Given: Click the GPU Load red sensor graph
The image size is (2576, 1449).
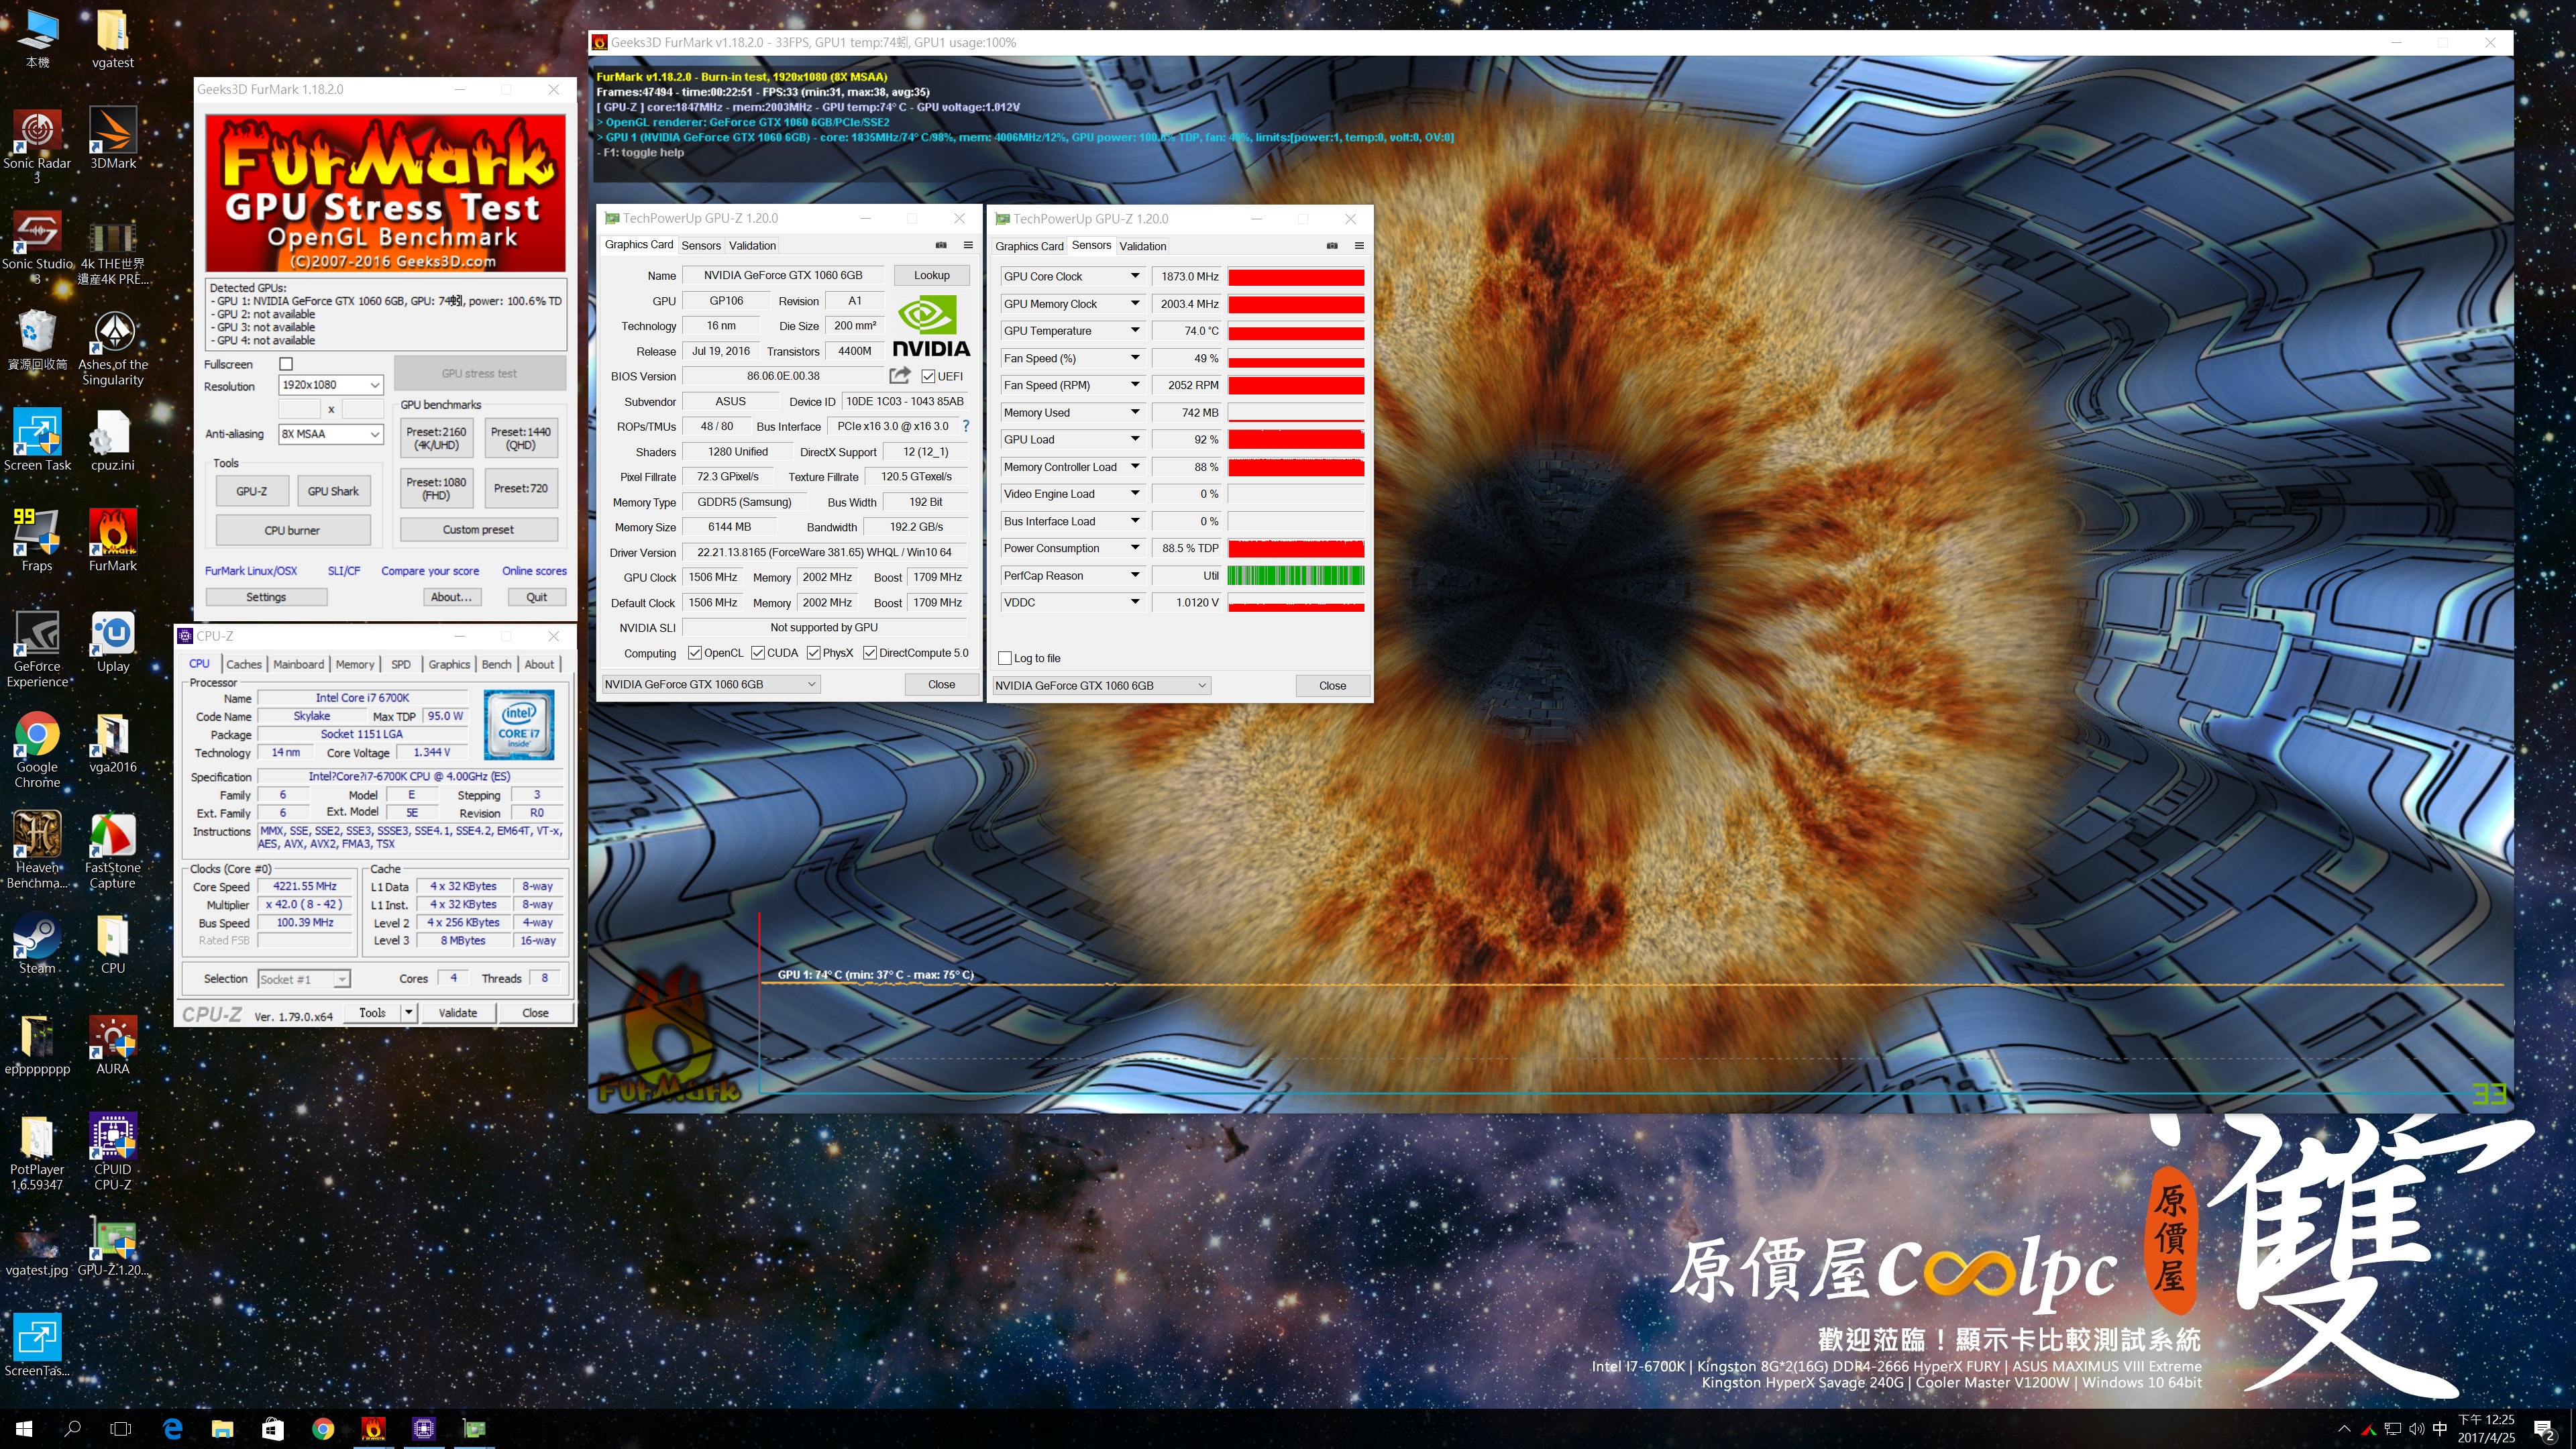Looking at the screenshot, I should click(x=1296, y=439).
